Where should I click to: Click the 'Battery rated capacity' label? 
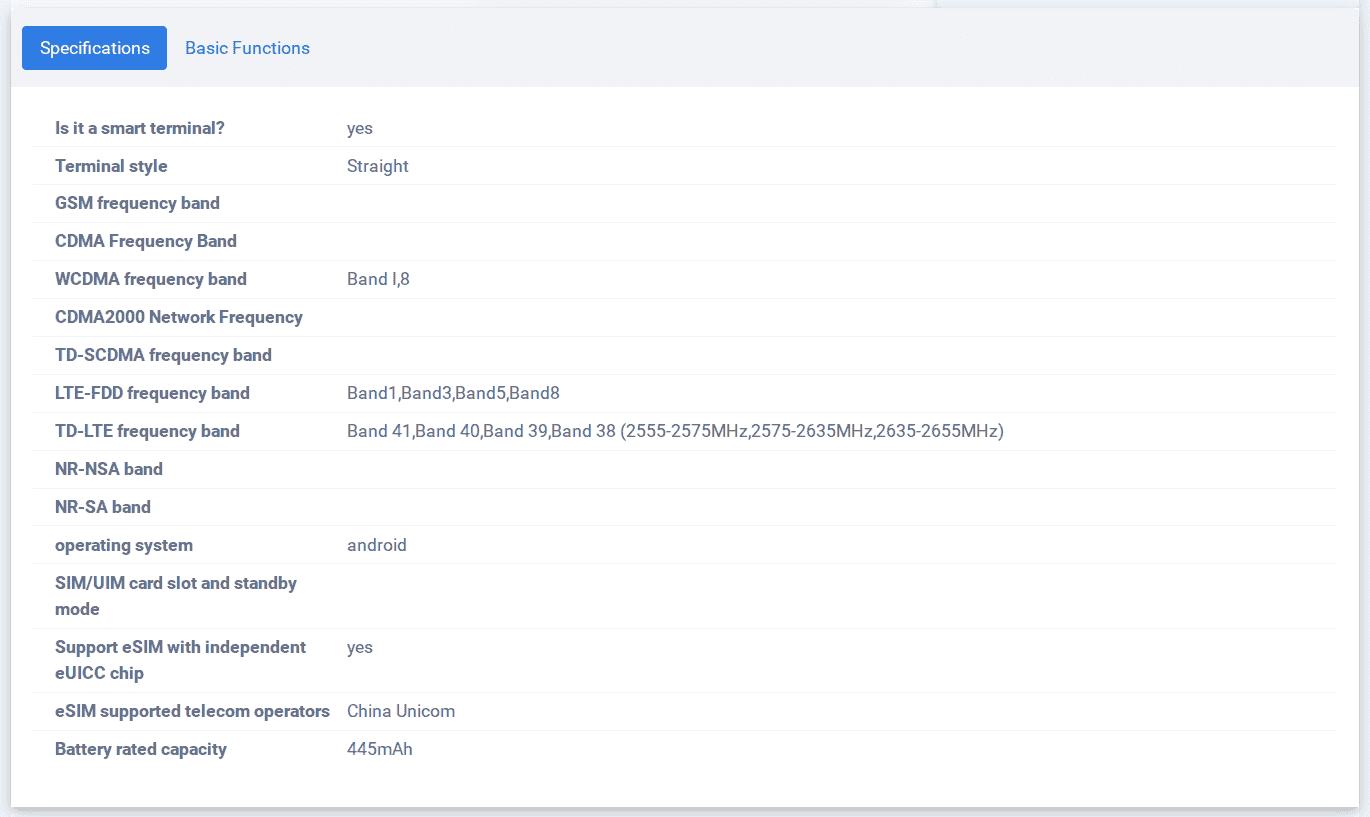[x=140, y=749]
